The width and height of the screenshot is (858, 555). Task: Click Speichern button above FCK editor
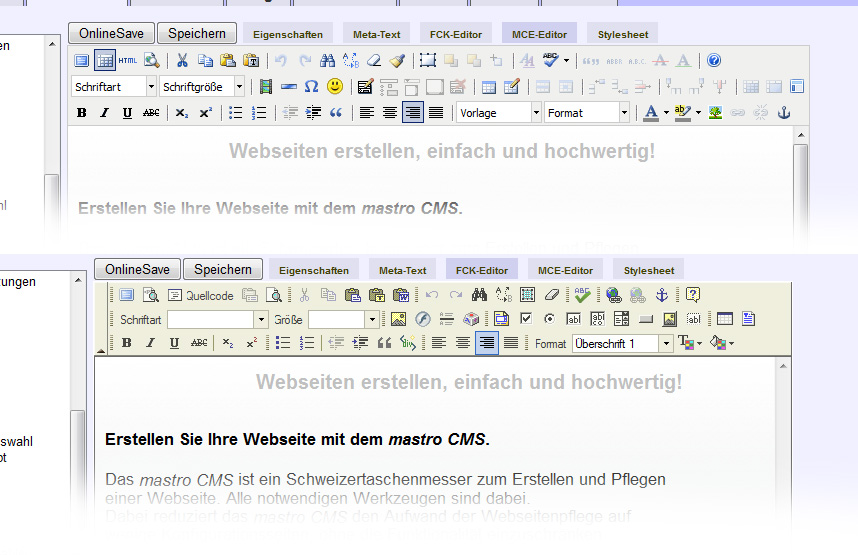tap(223, 269)
